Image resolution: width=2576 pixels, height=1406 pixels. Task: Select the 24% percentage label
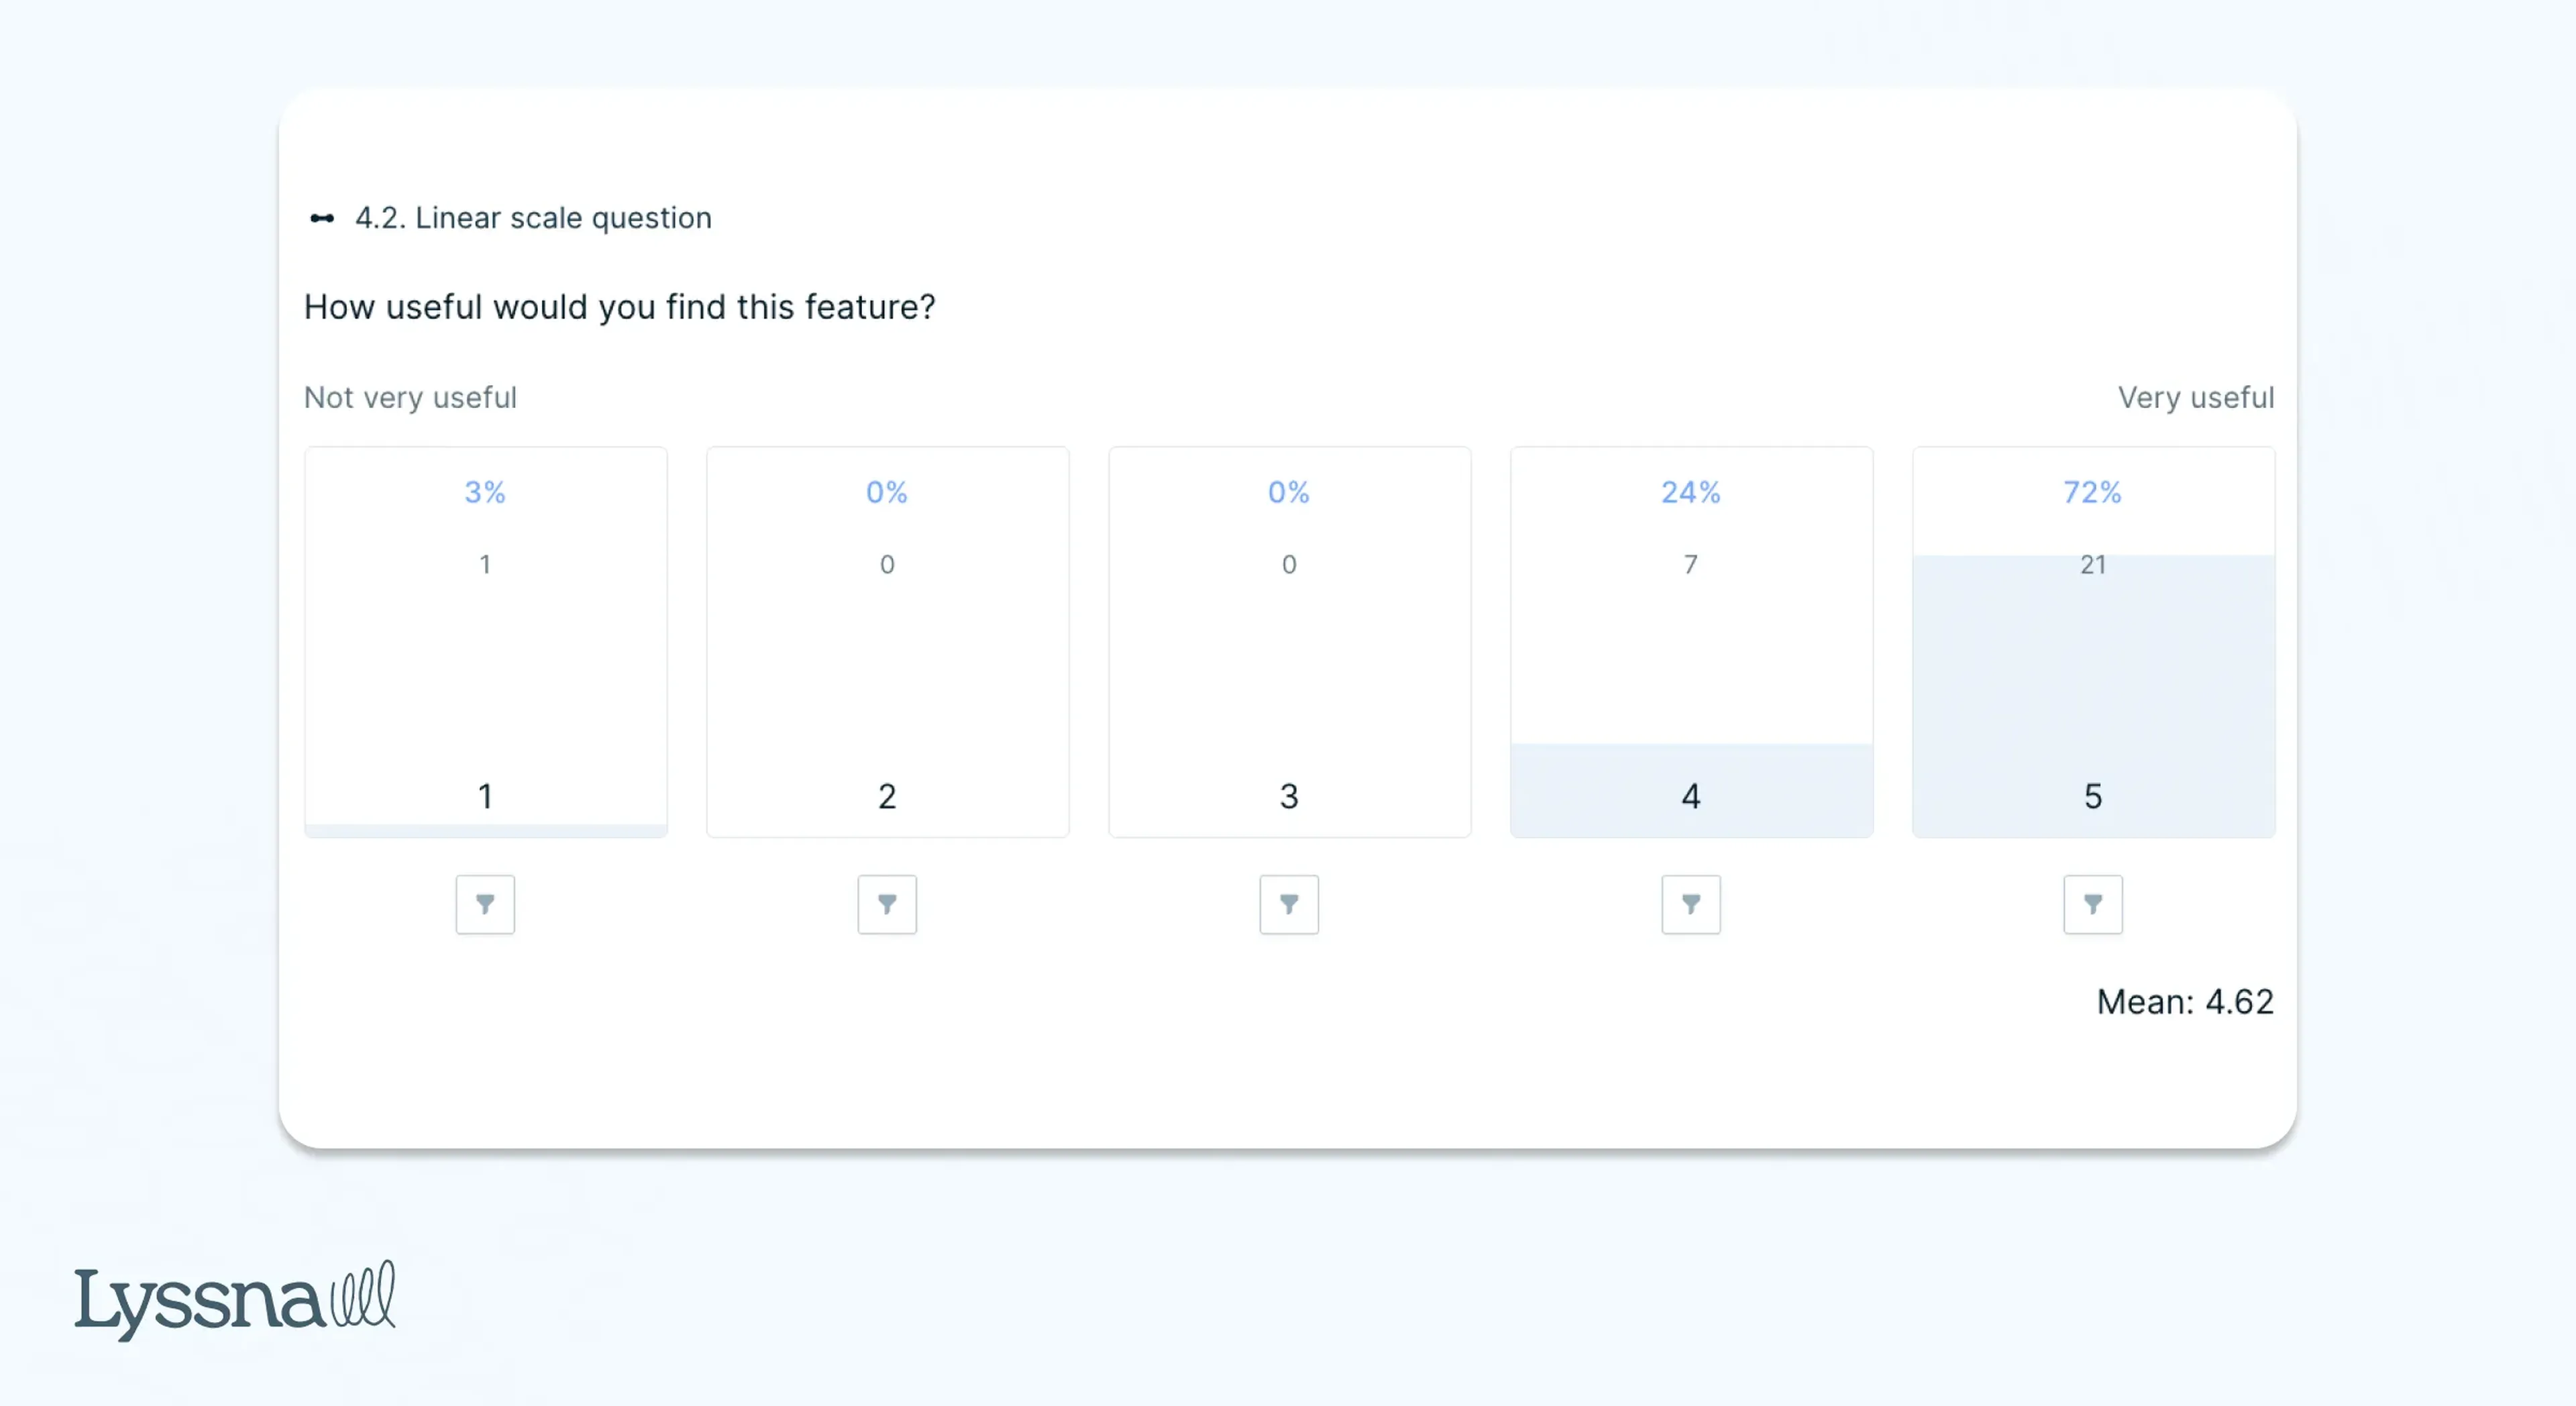(1691, 492)
